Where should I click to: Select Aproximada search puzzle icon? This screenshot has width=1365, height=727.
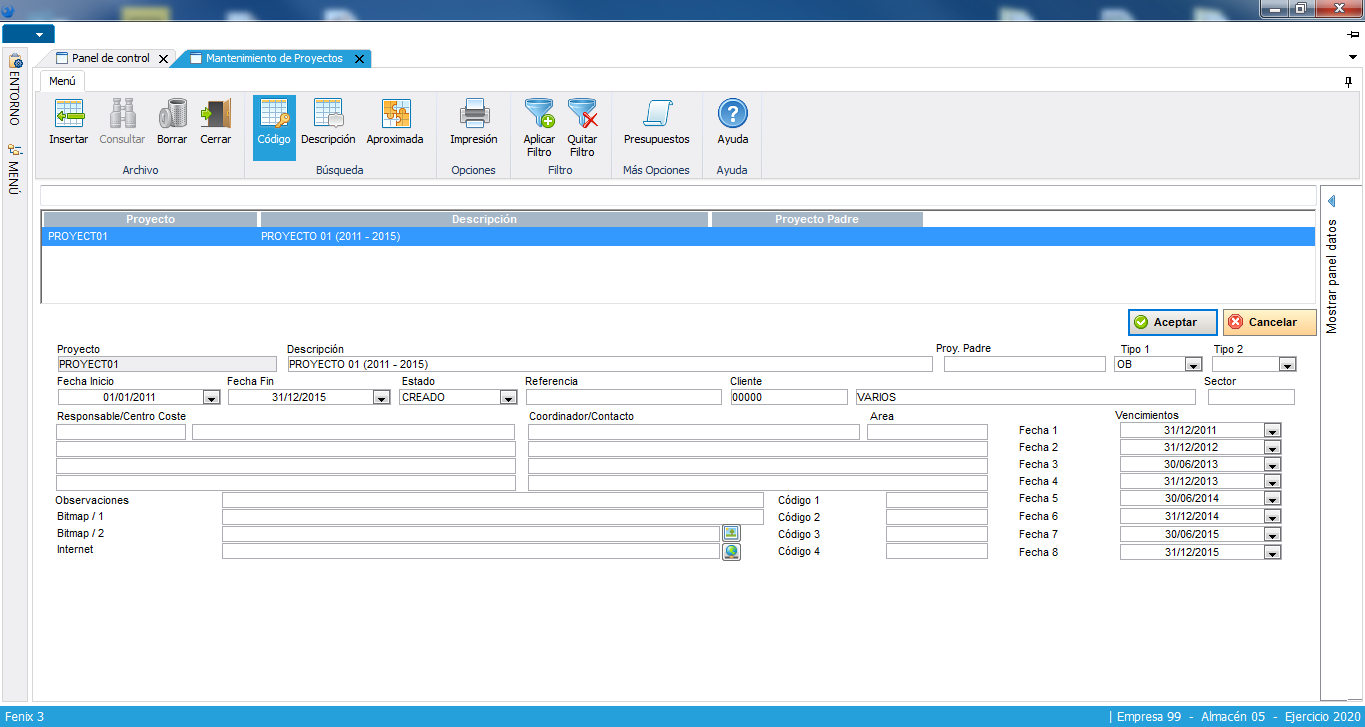pos(395,115)
